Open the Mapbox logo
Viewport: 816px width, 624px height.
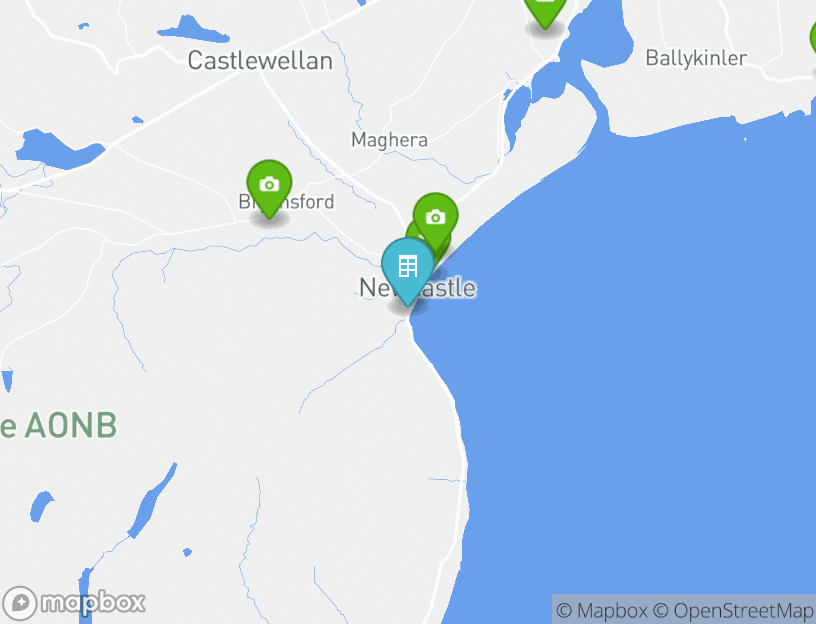tap(73, 603)
